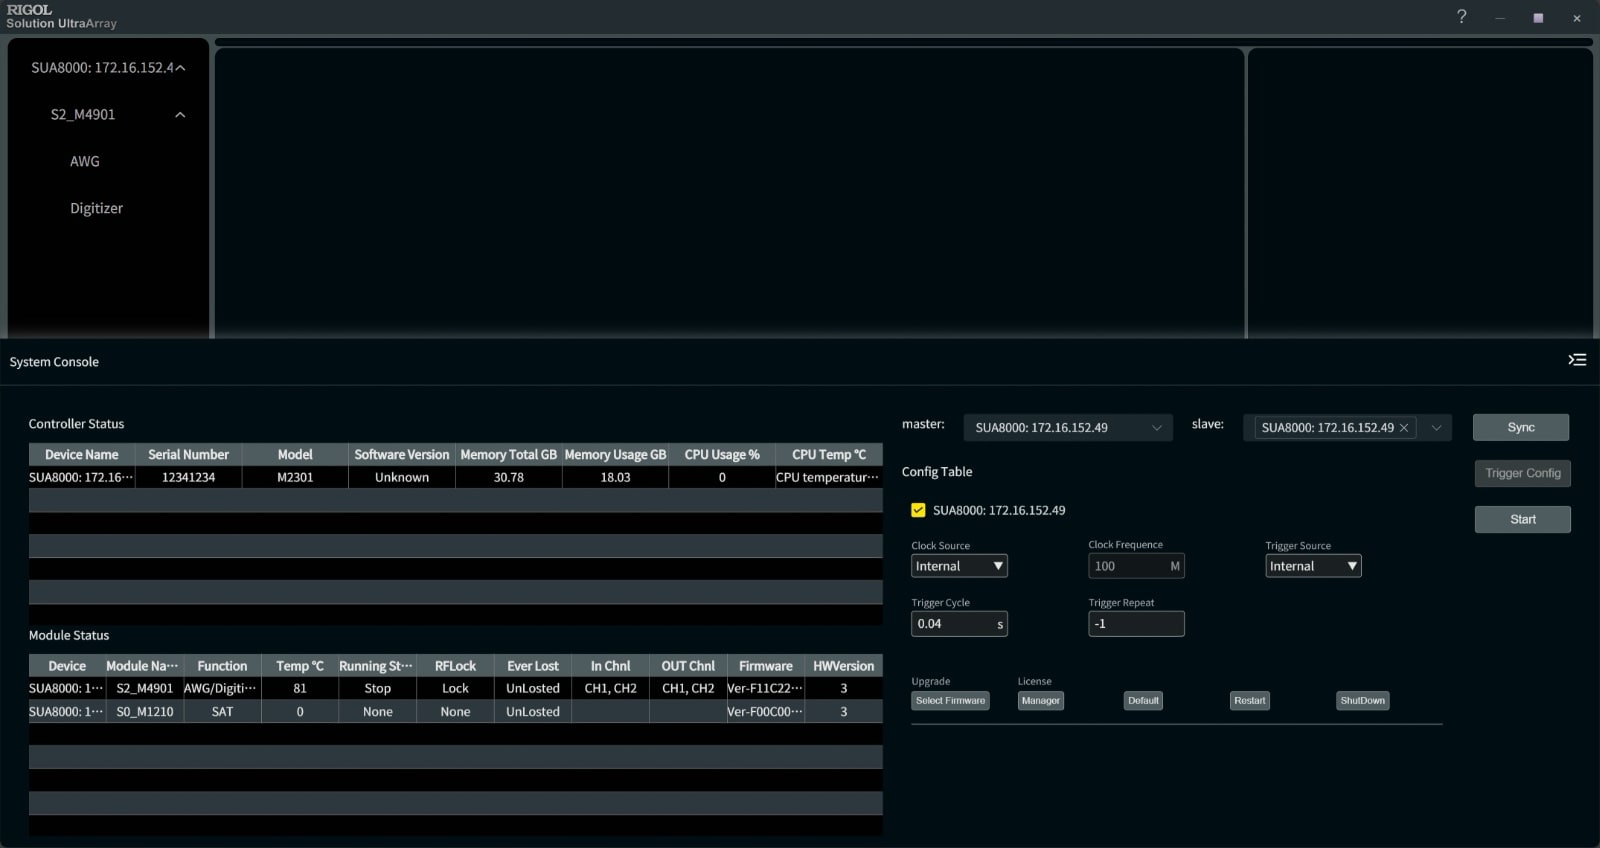Click the Sync button
The height and width of the screenshot is (848, 1600).
(1520, 427)
